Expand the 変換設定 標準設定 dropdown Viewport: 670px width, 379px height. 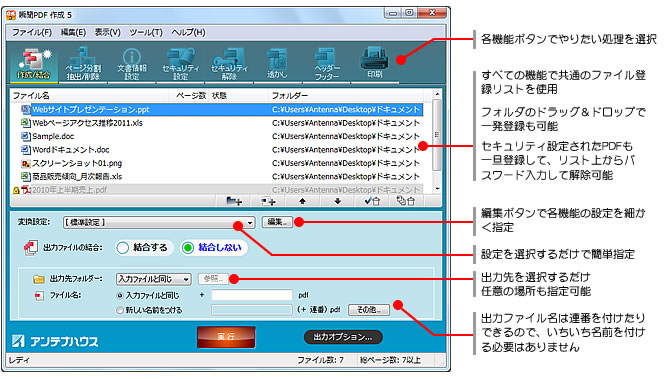pos(250,223)
